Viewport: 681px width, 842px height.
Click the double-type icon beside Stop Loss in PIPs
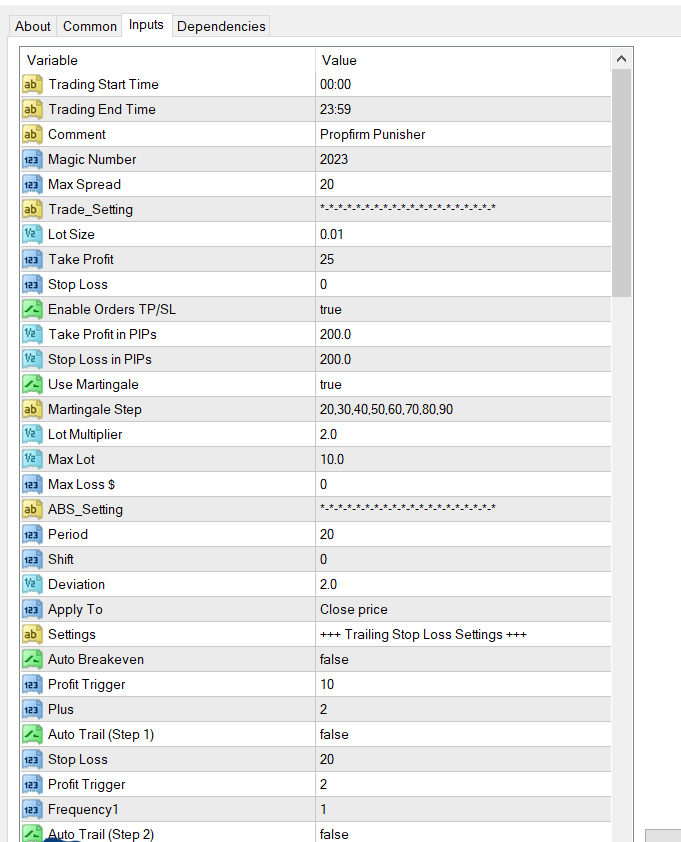click(x=32, y=359)
